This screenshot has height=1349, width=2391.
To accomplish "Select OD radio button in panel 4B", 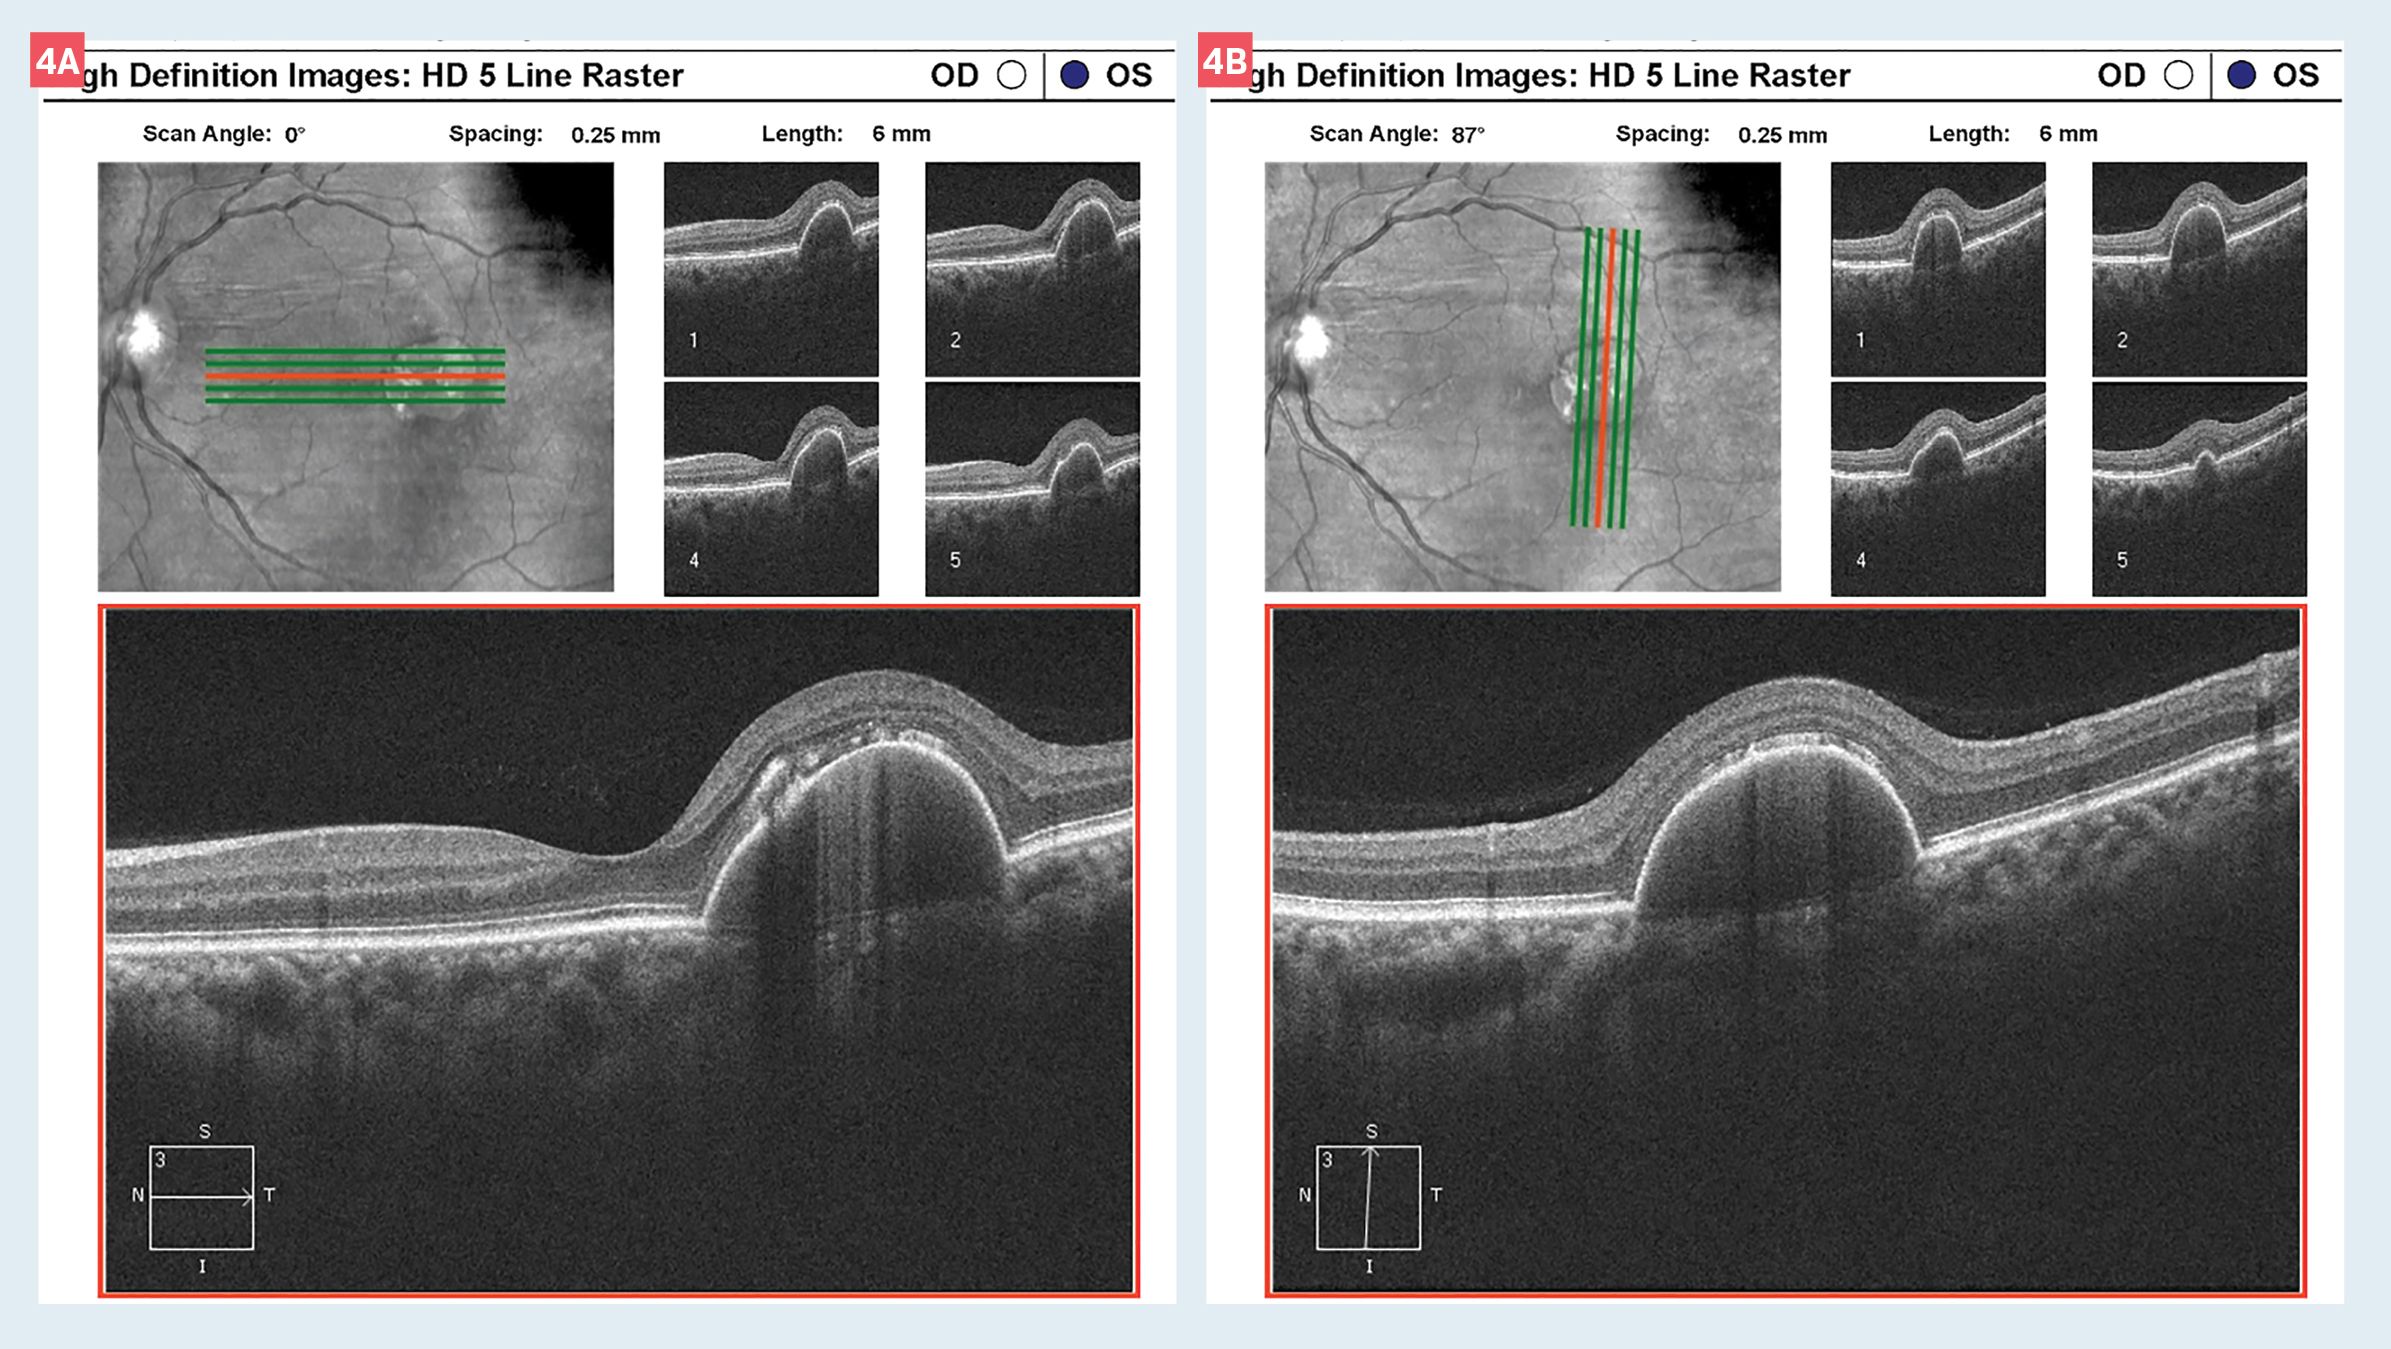I will (x=2178, y=76).
